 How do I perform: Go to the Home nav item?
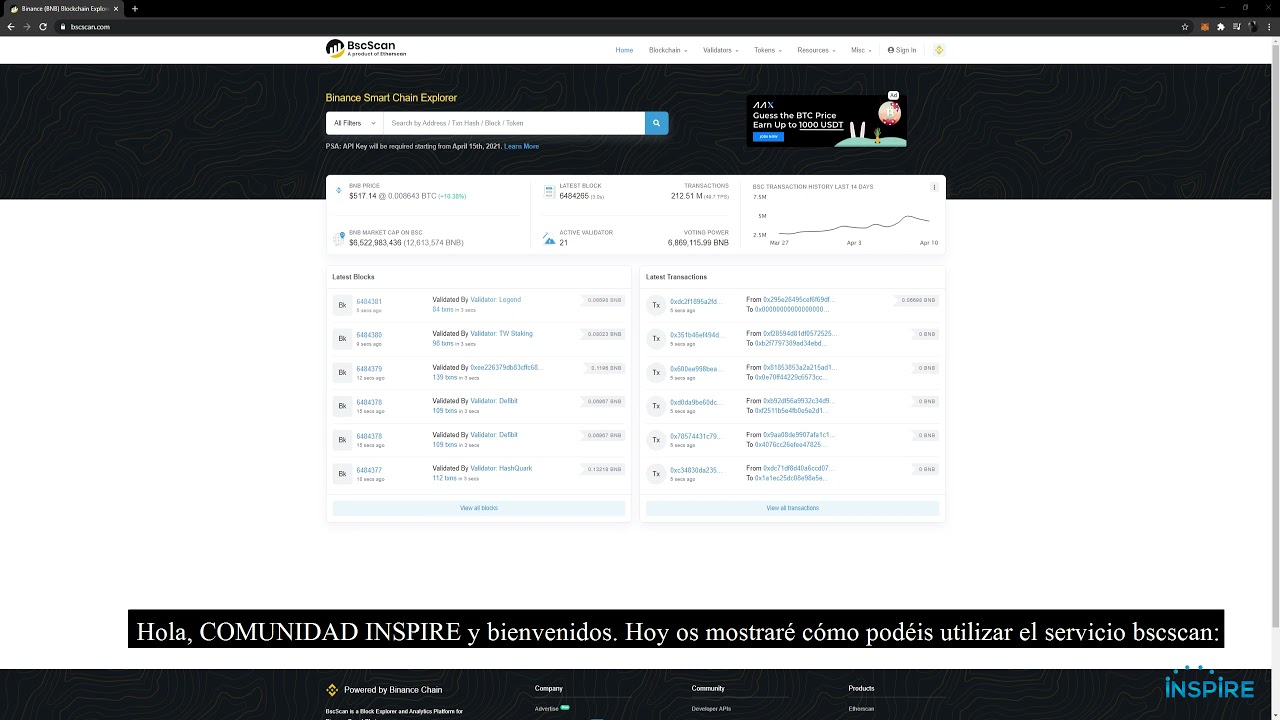[x=624, y=50]
